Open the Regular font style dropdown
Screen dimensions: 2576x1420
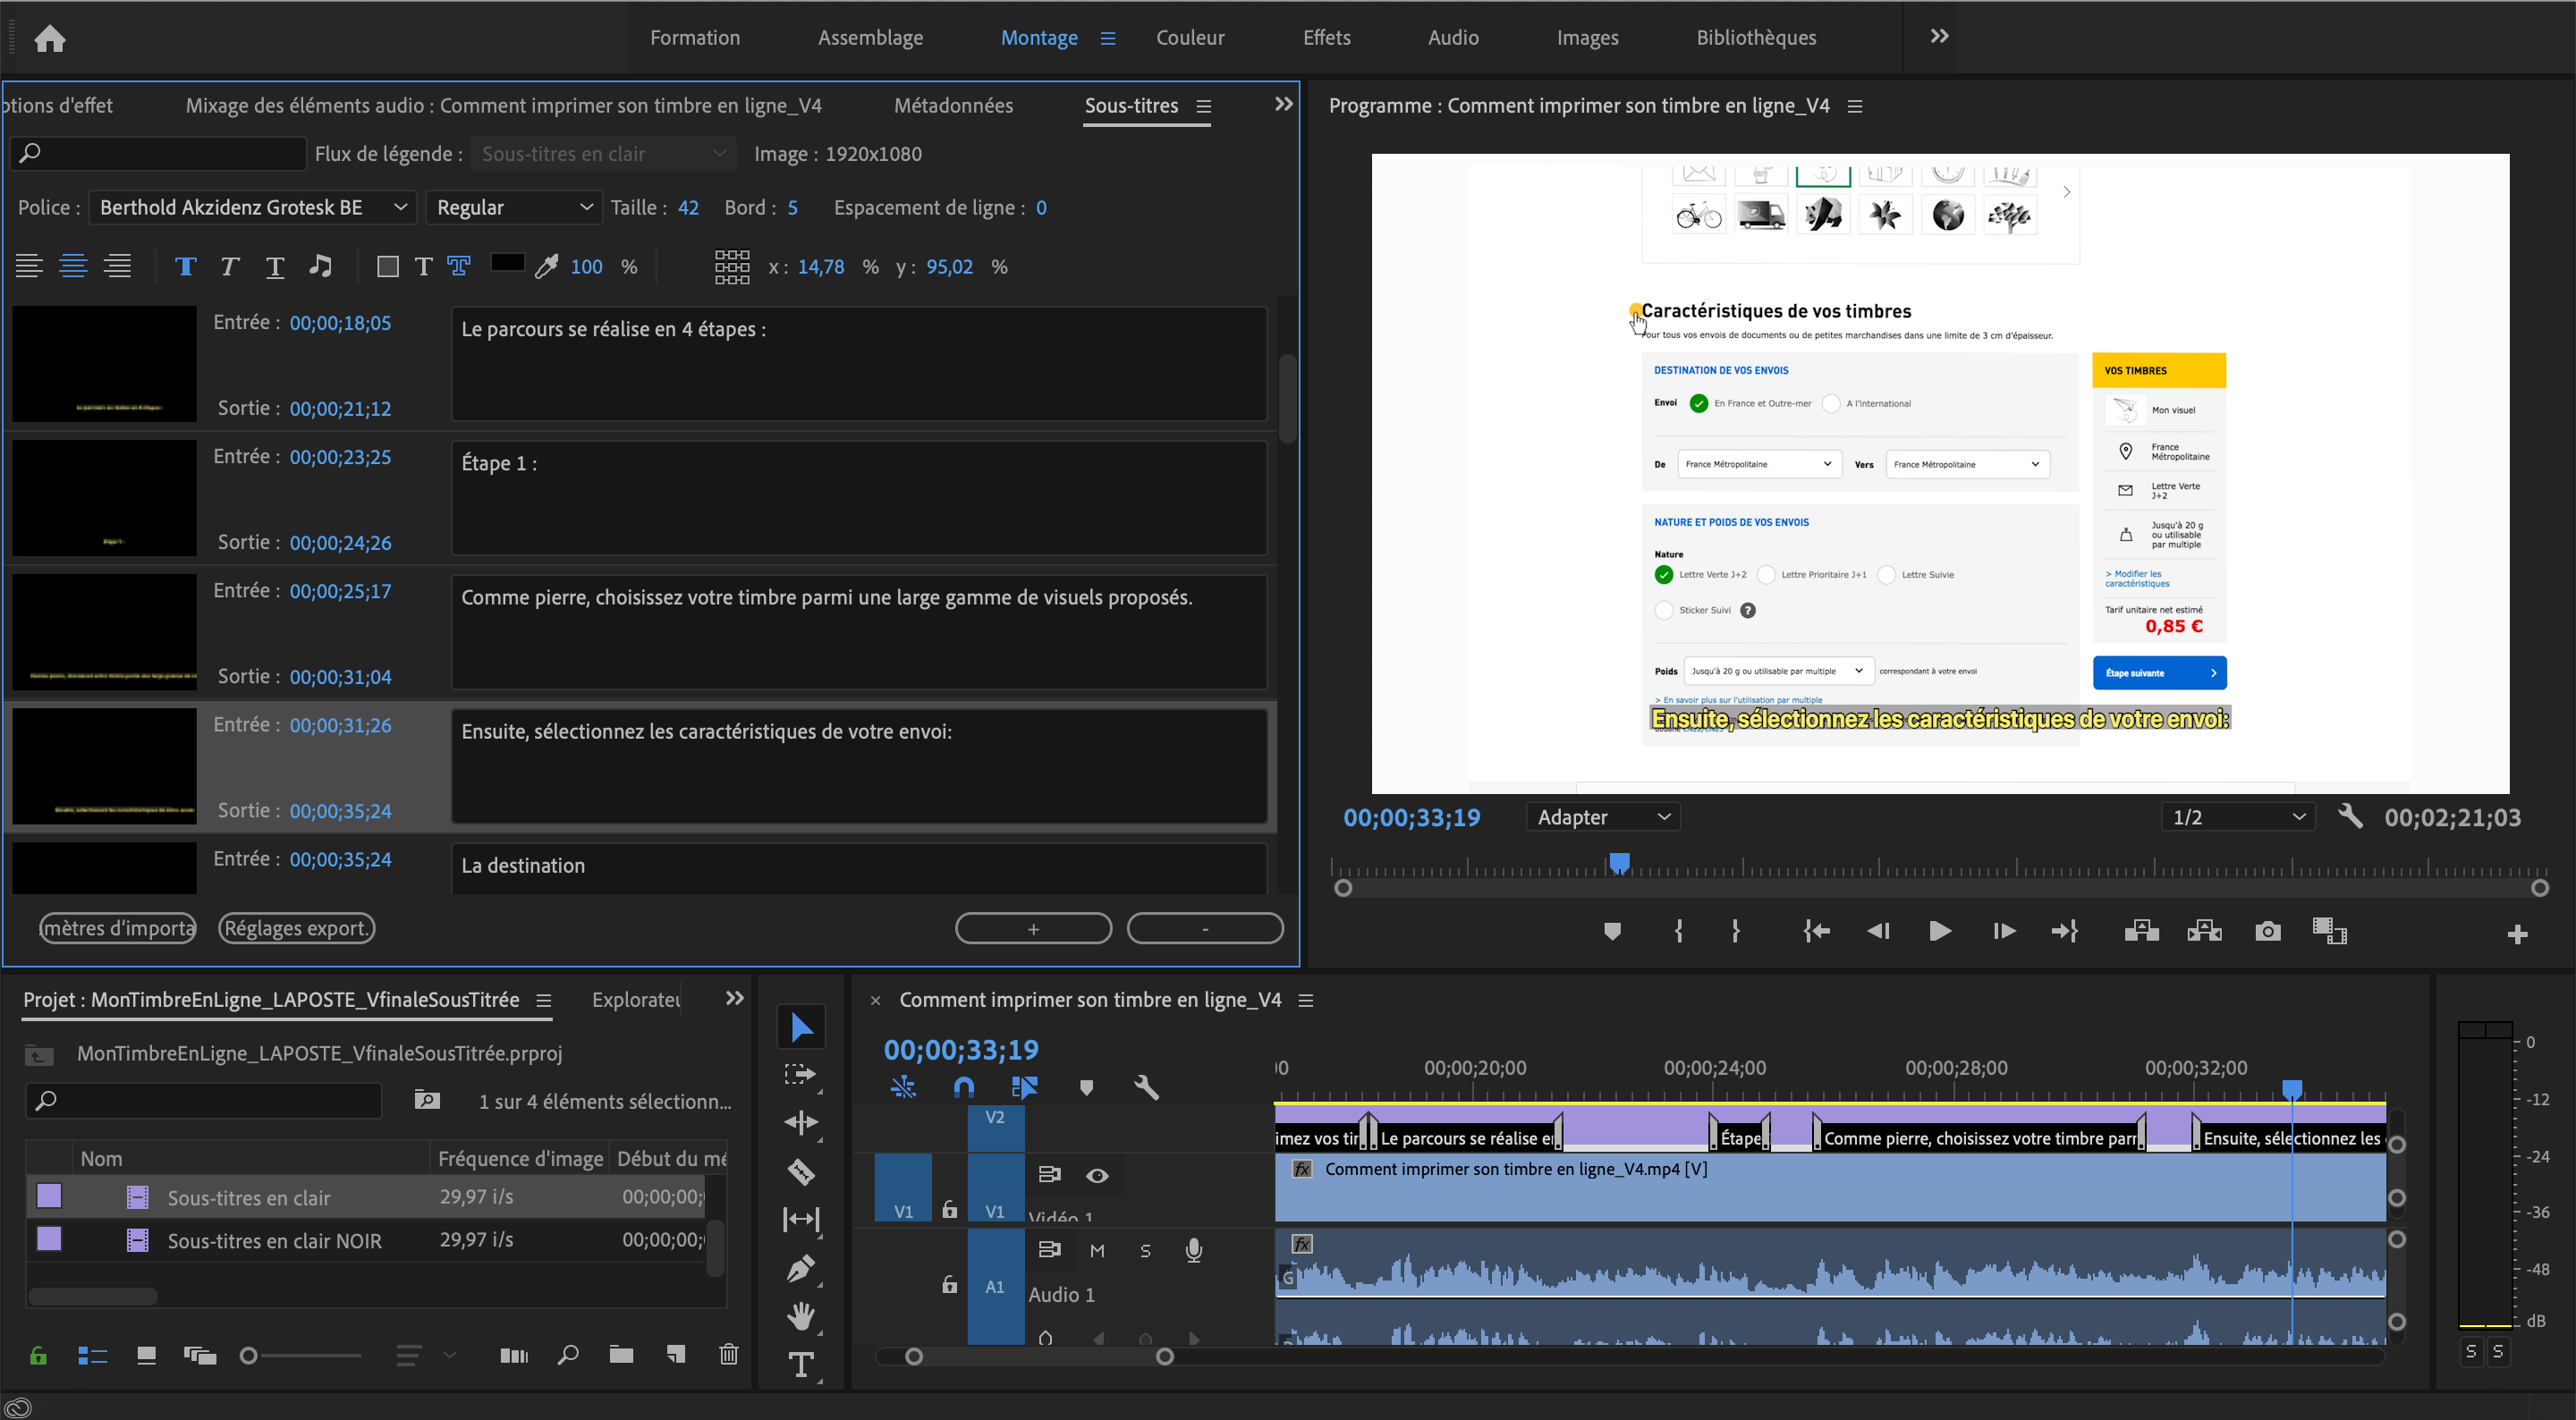(x=514, y=207)
